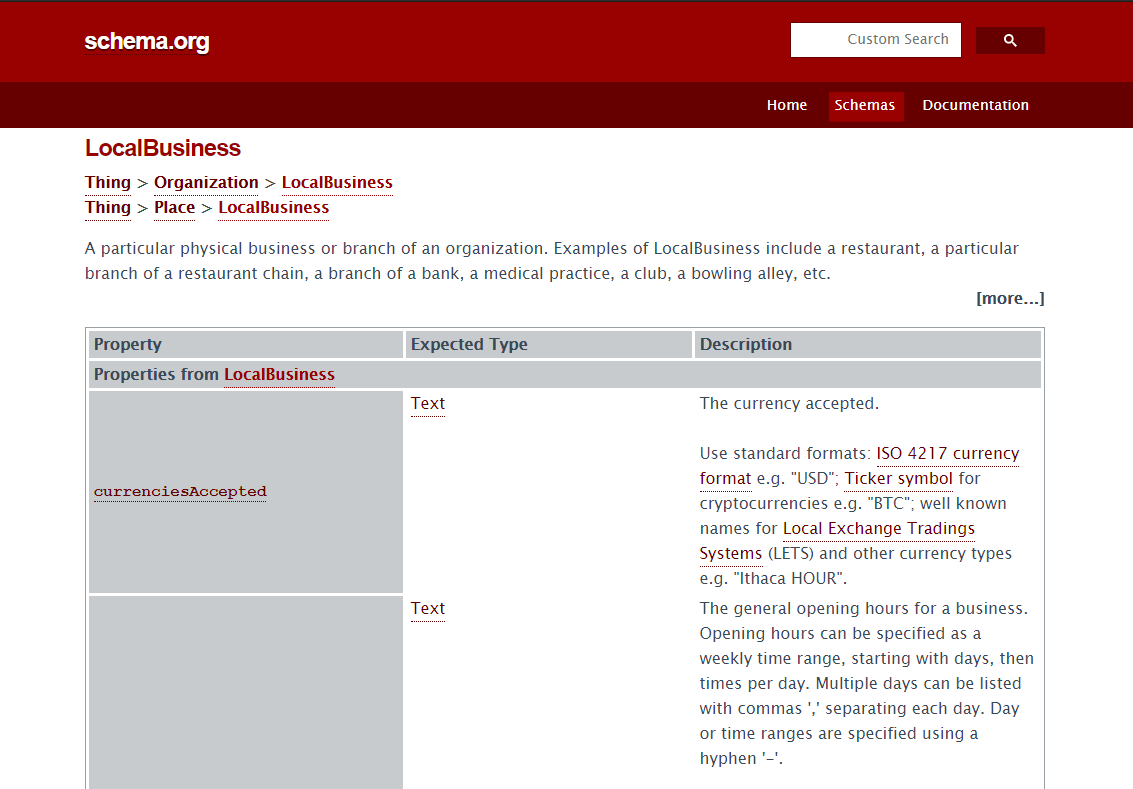Open the Properties from LocalBusiness link
The height and width of the screenshot is (789, 1133).
coord(279,374)
